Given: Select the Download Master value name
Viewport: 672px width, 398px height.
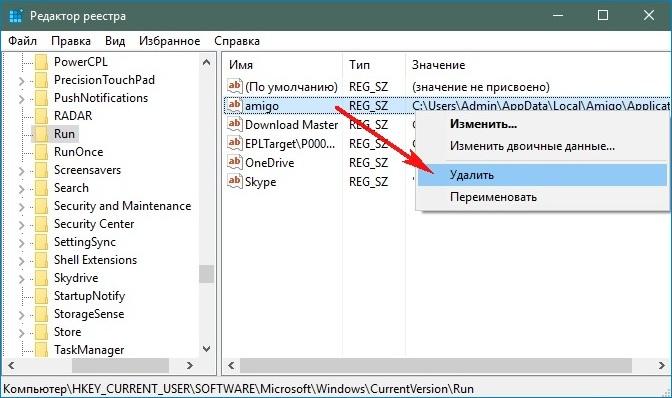Looking at the screenshot, I should [x=291, y=125].
